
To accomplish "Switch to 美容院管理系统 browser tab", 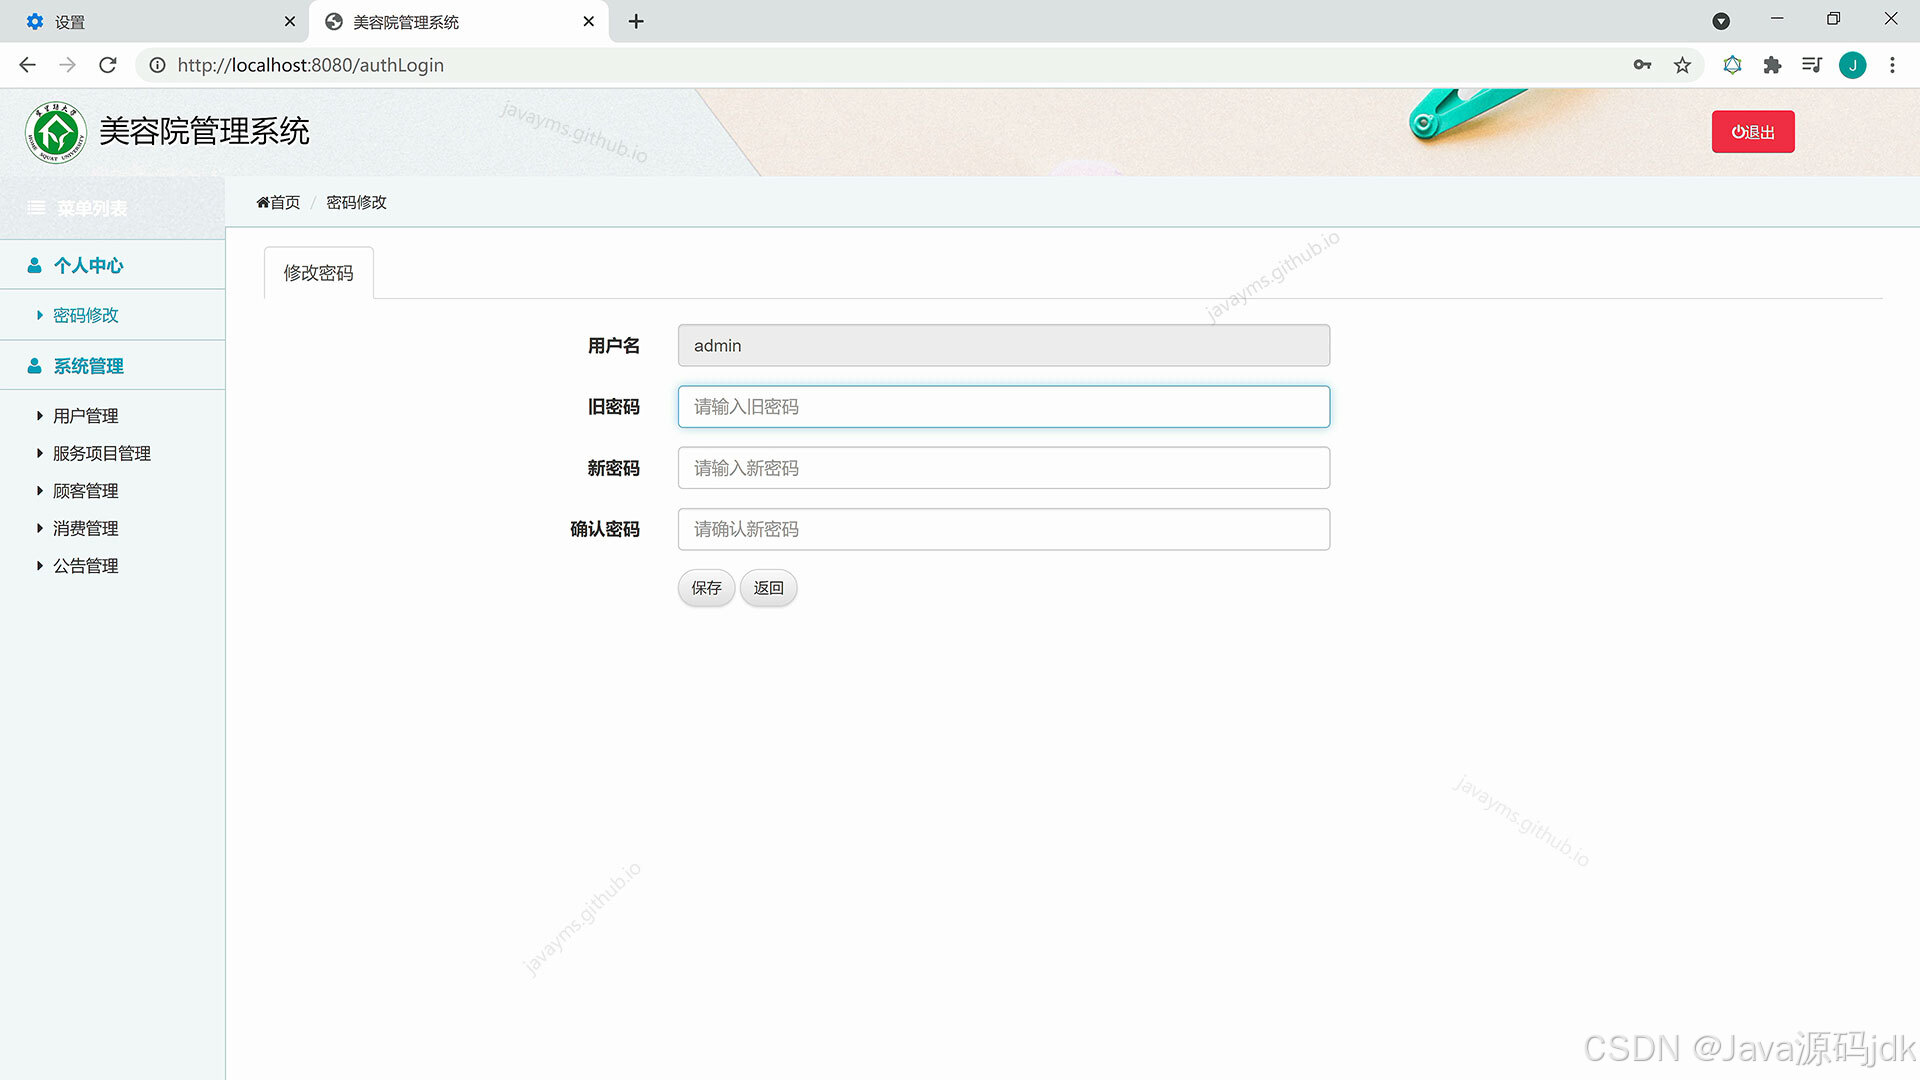I will coord(458,21).
